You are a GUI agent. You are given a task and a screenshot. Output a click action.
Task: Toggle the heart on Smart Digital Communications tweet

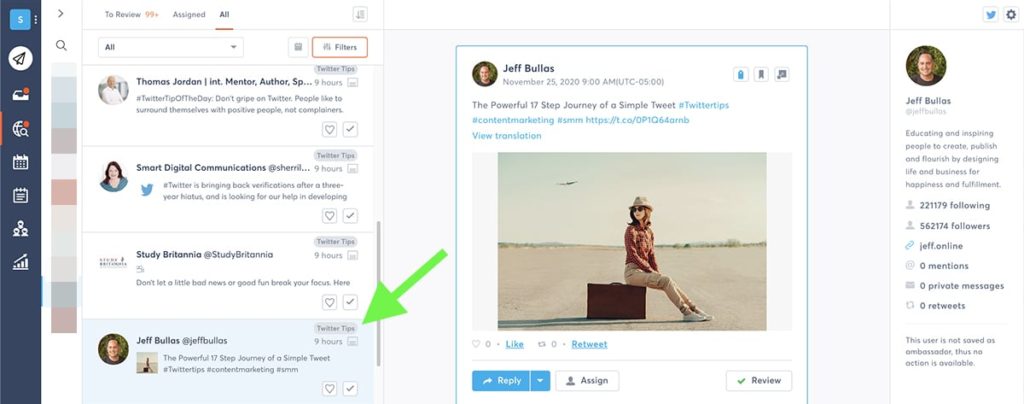tap(329, 216)
